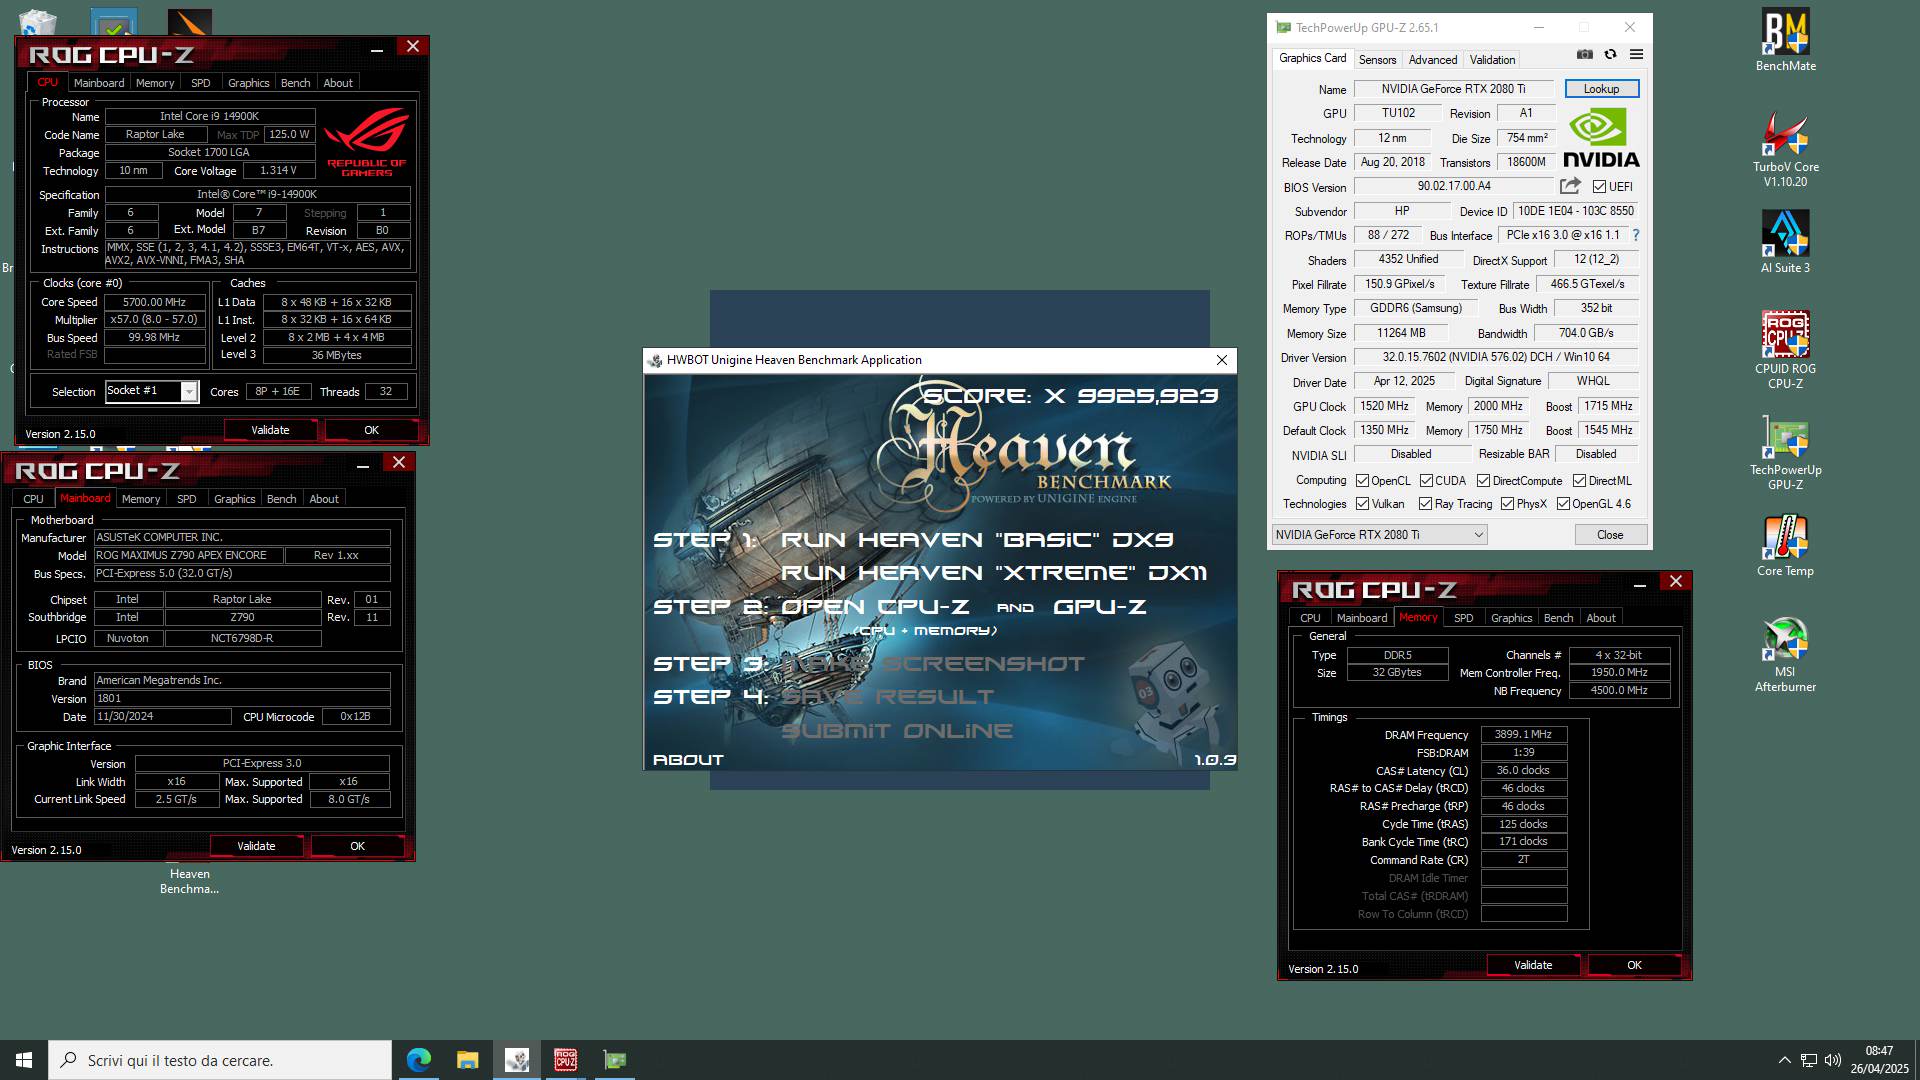Image resolution: width=1920 pixels, height=1080 pixels.
Task: Click OK in the Memory CPU-Z window
Action: (x=1634, y=965)
